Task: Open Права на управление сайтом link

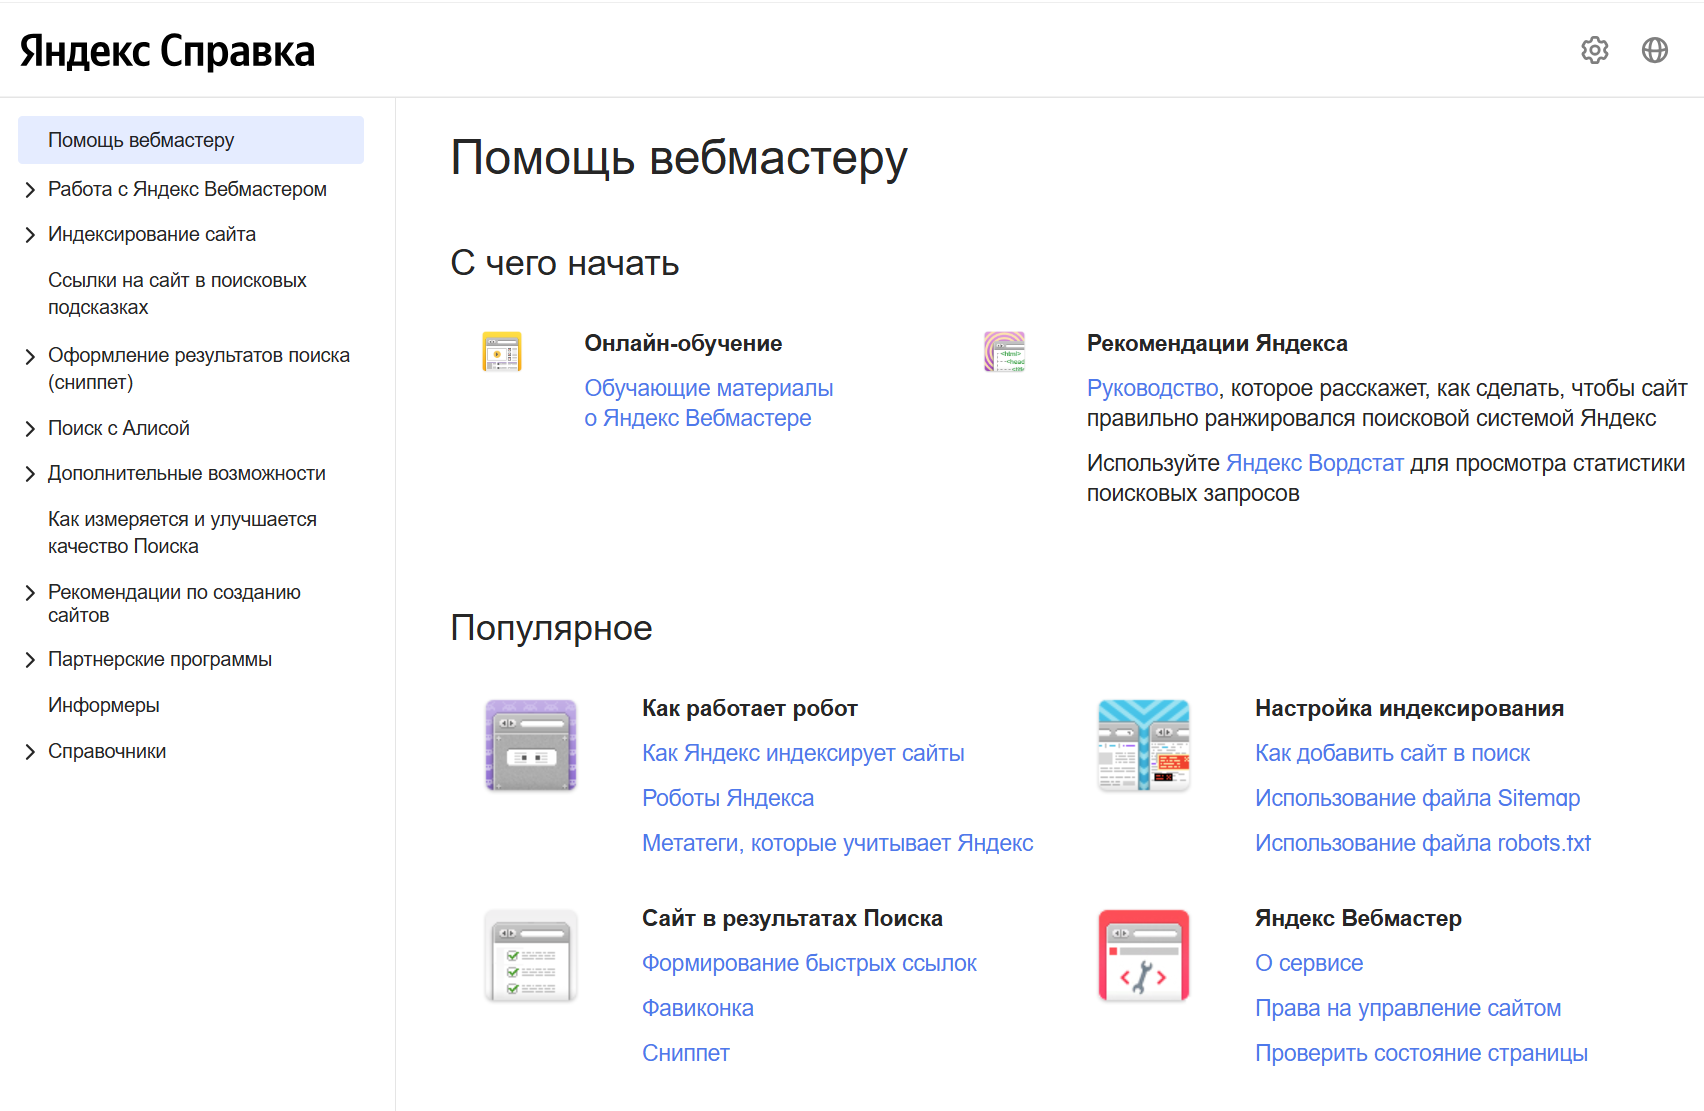Action: coord(1408,1008)
